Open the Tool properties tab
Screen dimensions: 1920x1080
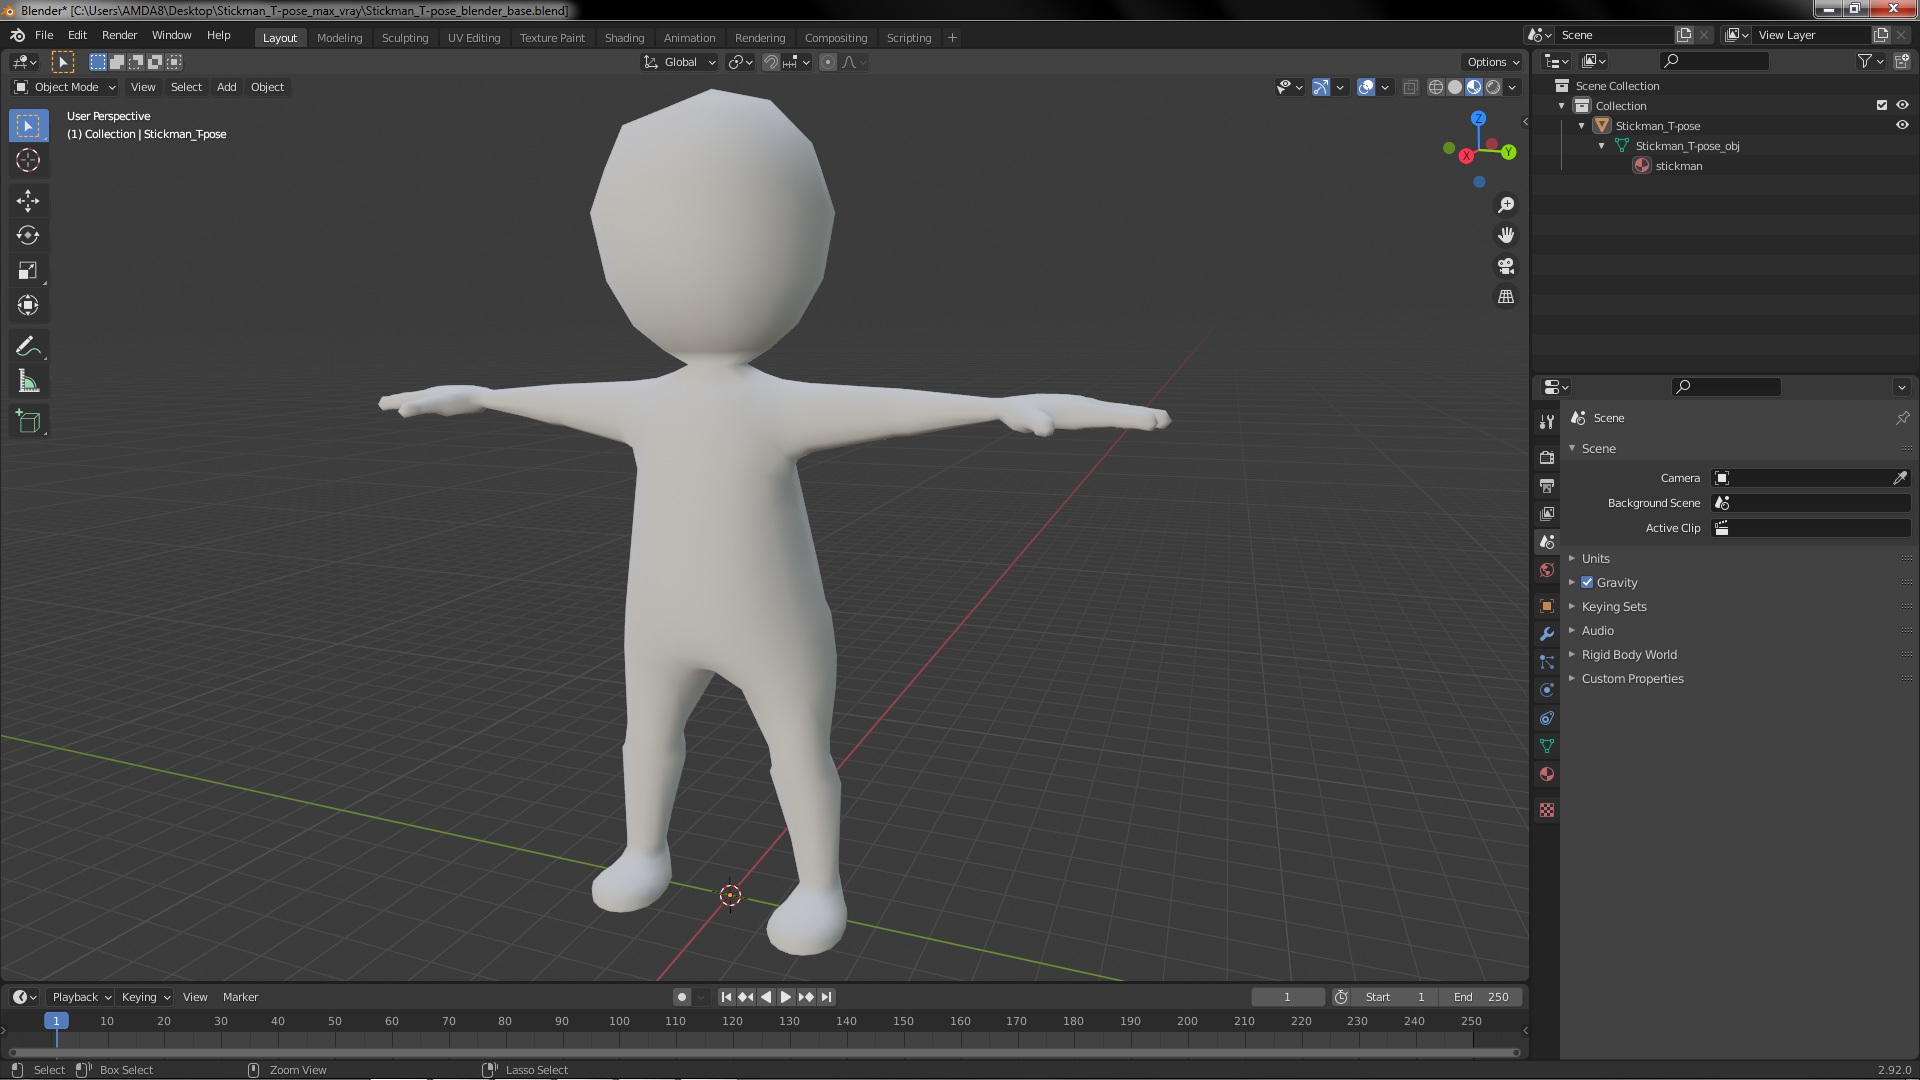(x=1547, y=422)
